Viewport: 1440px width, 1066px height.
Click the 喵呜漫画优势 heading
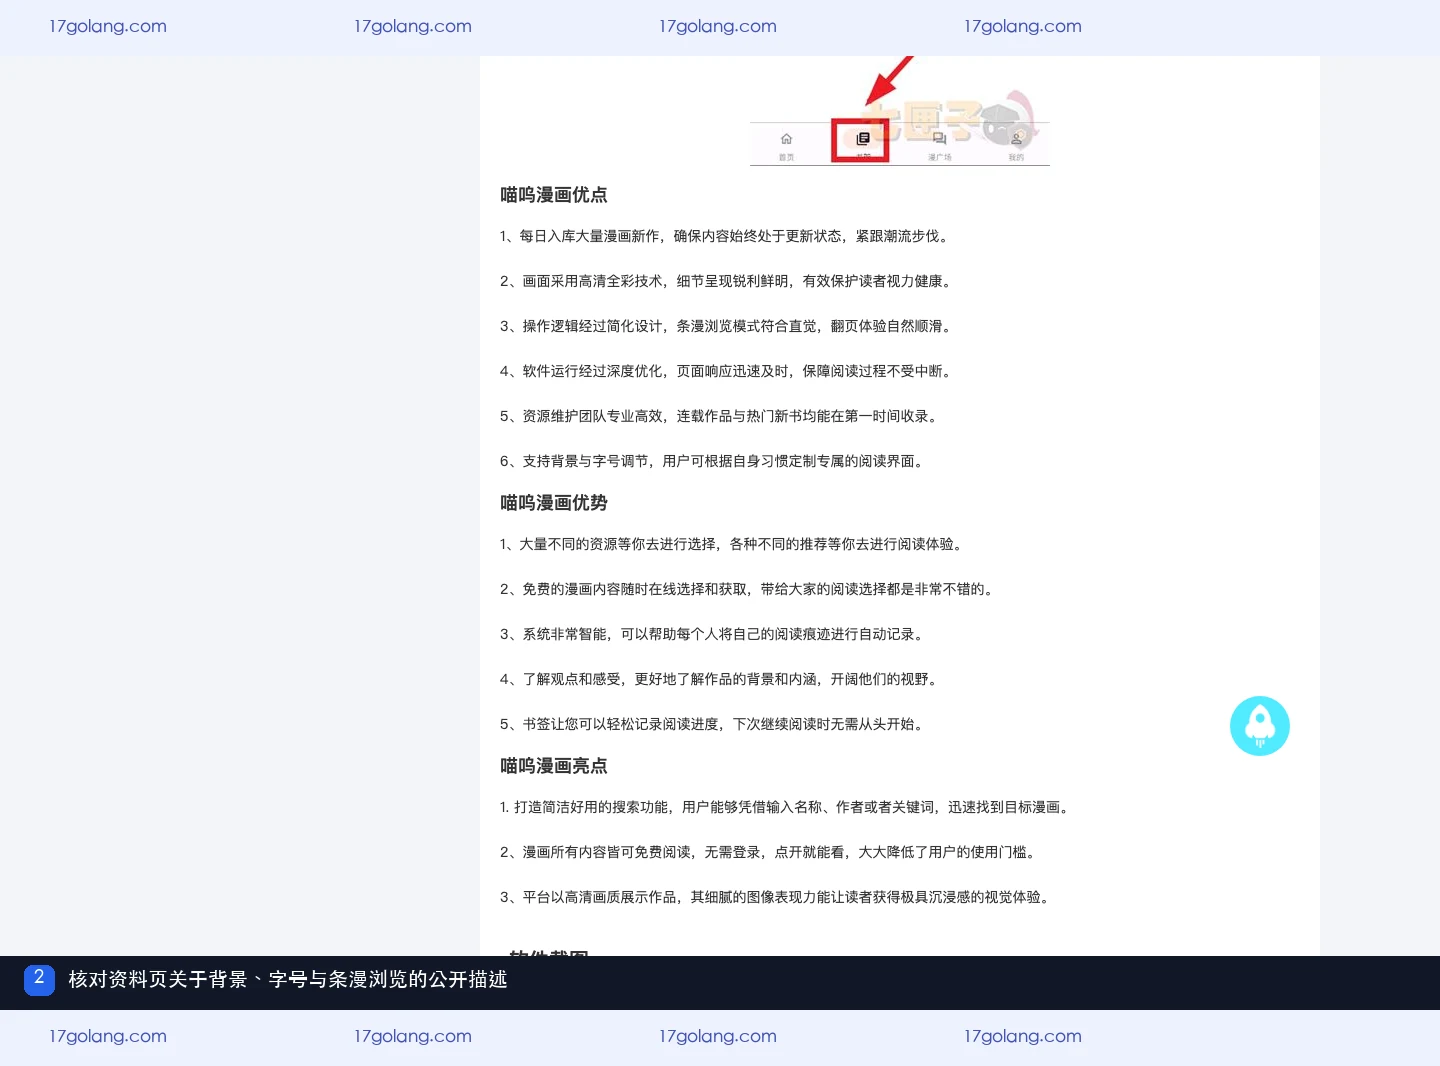[x=554, y=503]
